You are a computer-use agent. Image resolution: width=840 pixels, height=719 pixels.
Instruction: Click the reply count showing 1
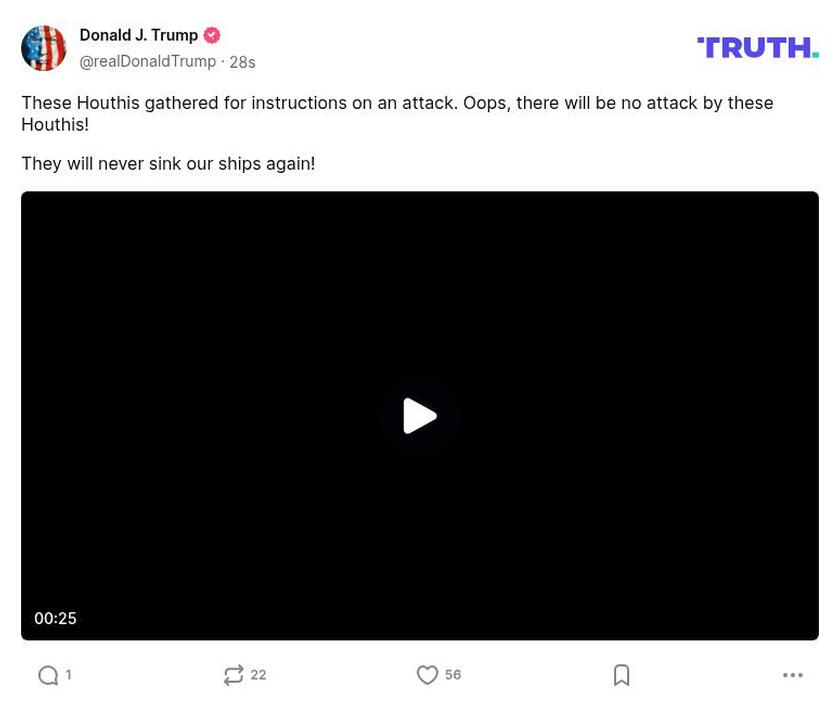pyautogui.click(x=67, y=675)
